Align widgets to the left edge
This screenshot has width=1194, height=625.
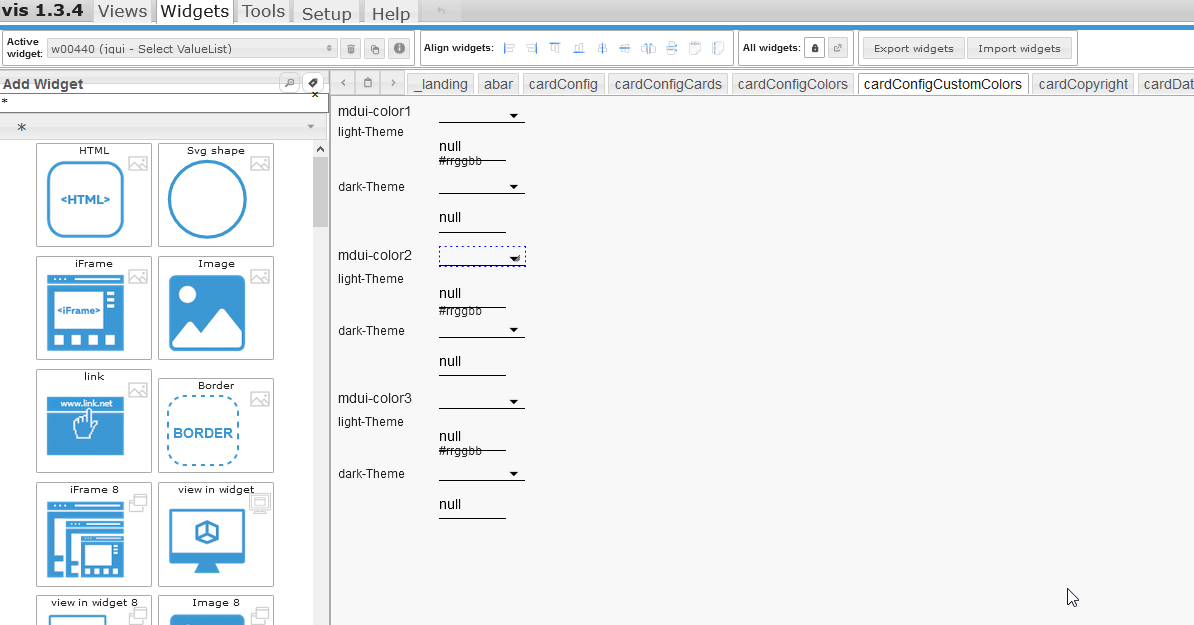pyautogui.click(x=509, y=48)
